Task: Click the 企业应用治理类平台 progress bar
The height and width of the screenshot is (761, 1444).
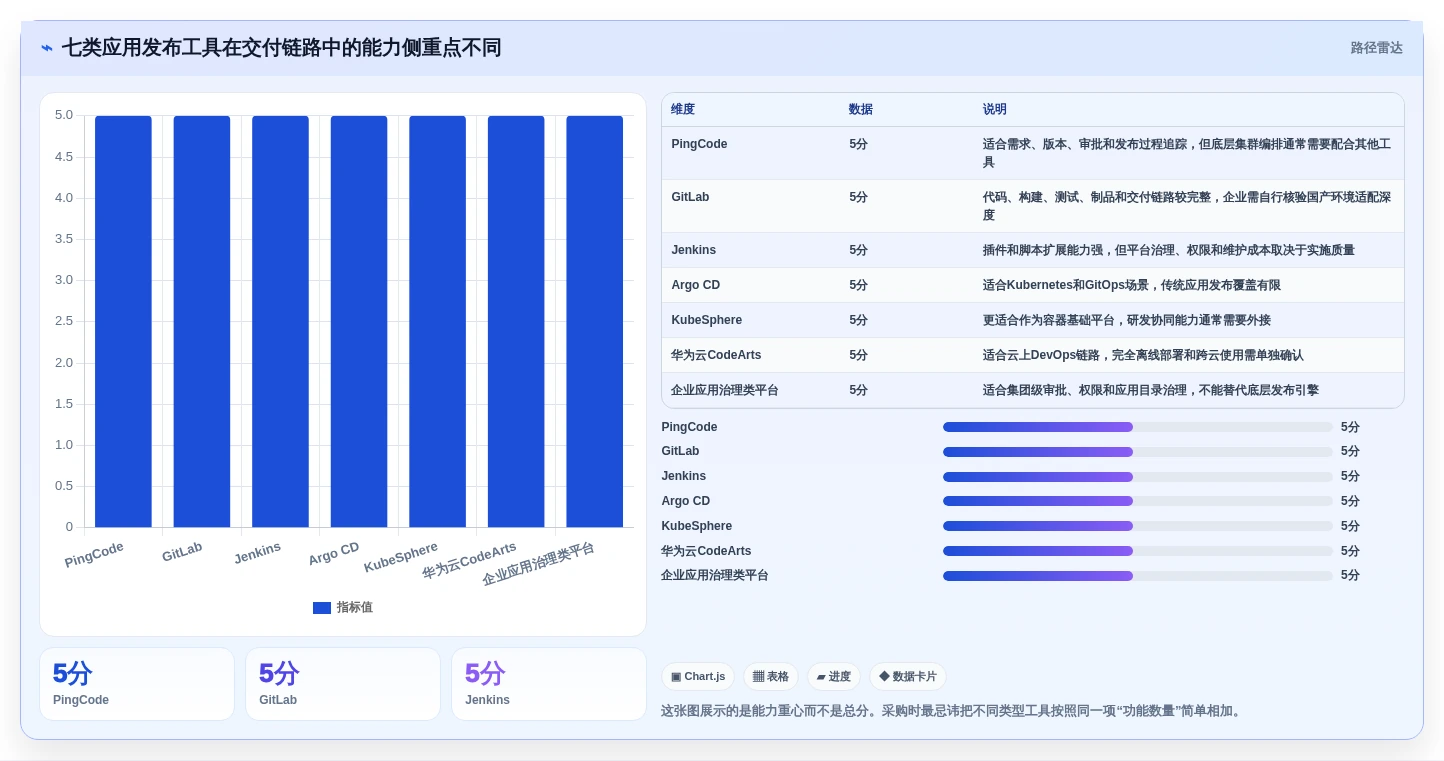Action: tap(1137, 576)
